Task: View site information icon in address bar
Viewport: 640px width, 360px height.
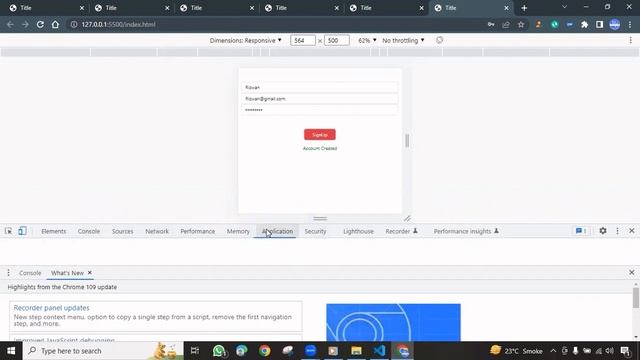Action: pyautogui.click(x=74, y=24)
